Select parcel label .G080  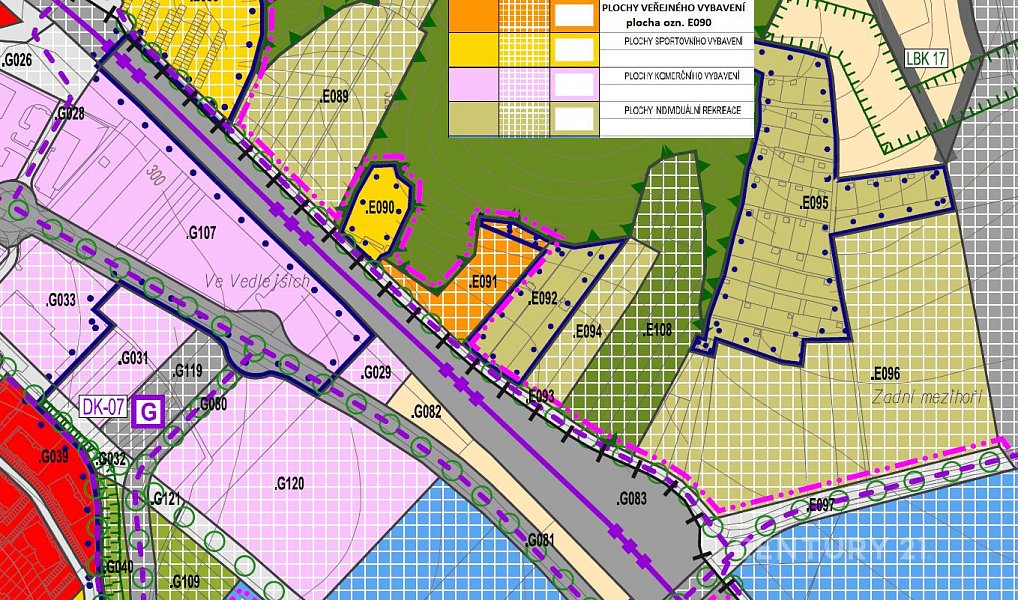[x=212, y=404]
